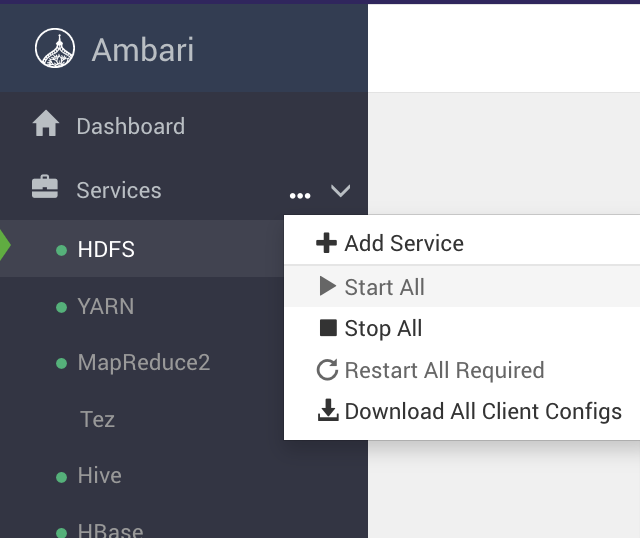The width and height of the screenshot is (640, 538).
Task: Click the stop square icon
Action: click(328, 328)
